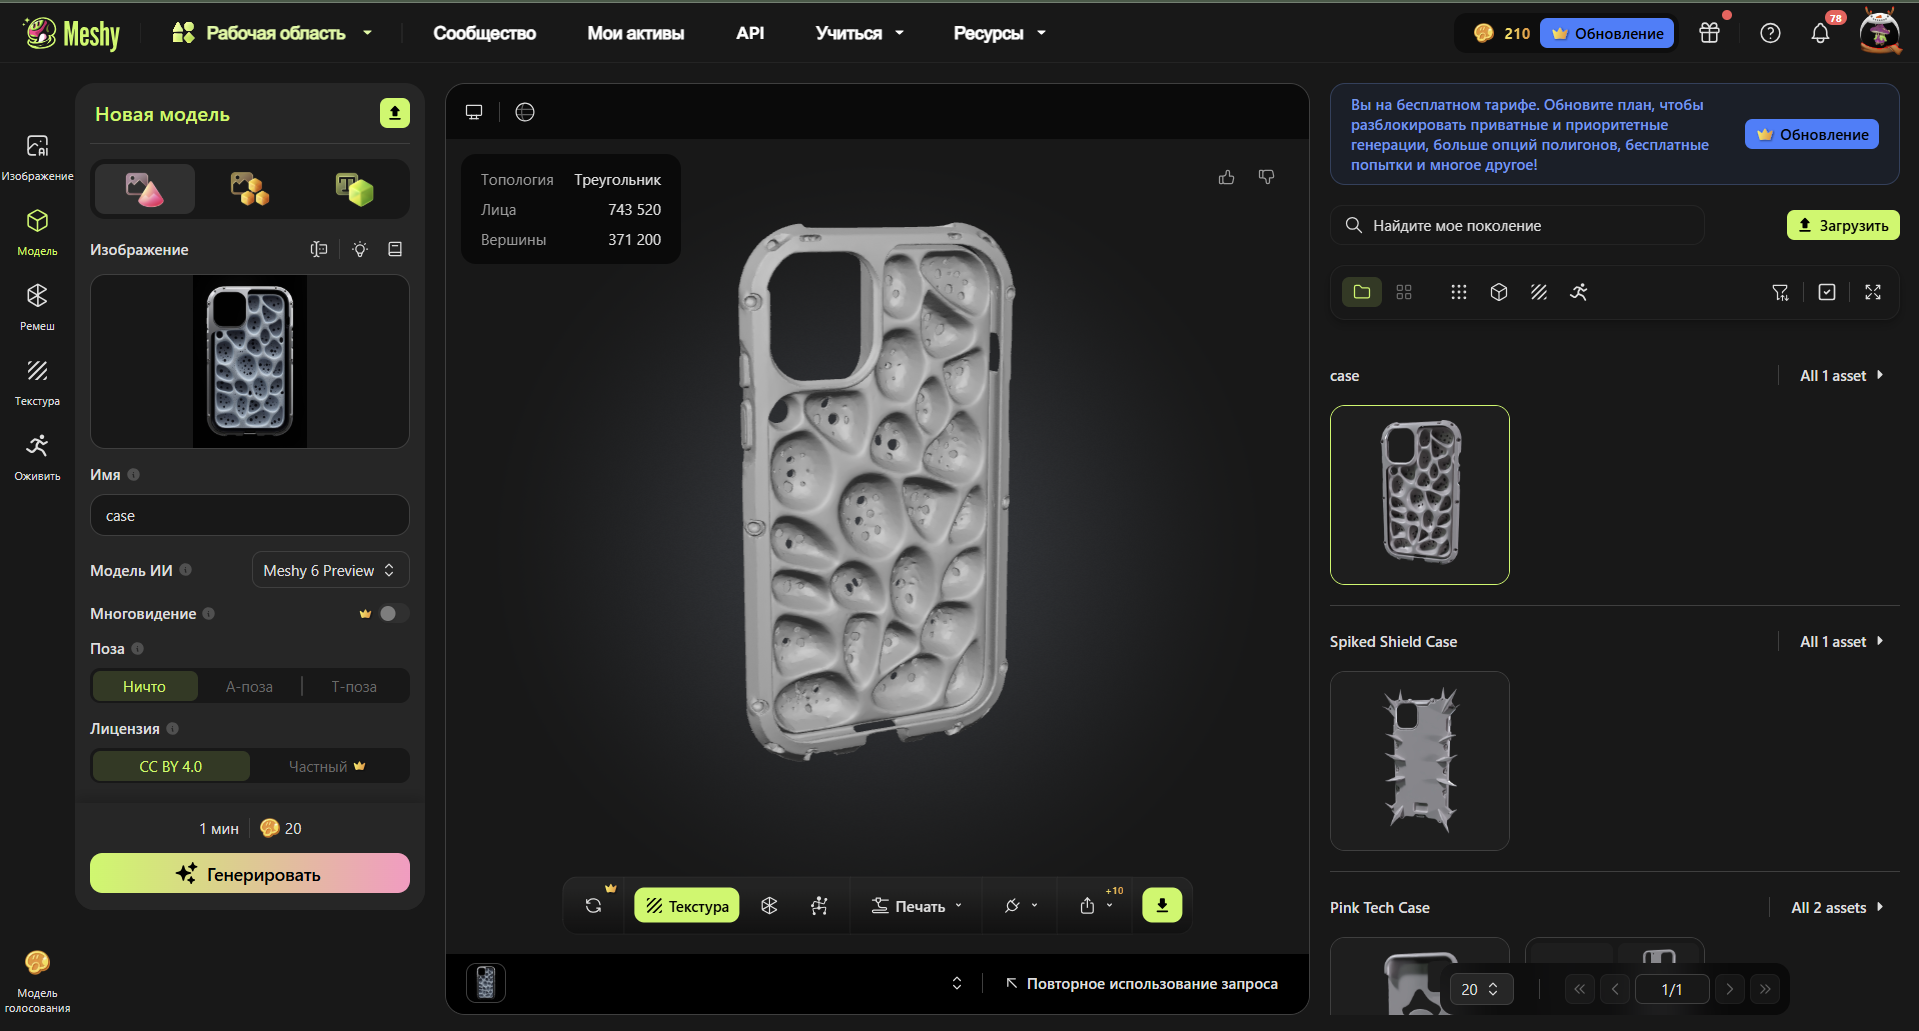This screenshot has width=1919, height=1031.
Task: Switch assets to folder view
Action: [1362, 292]
